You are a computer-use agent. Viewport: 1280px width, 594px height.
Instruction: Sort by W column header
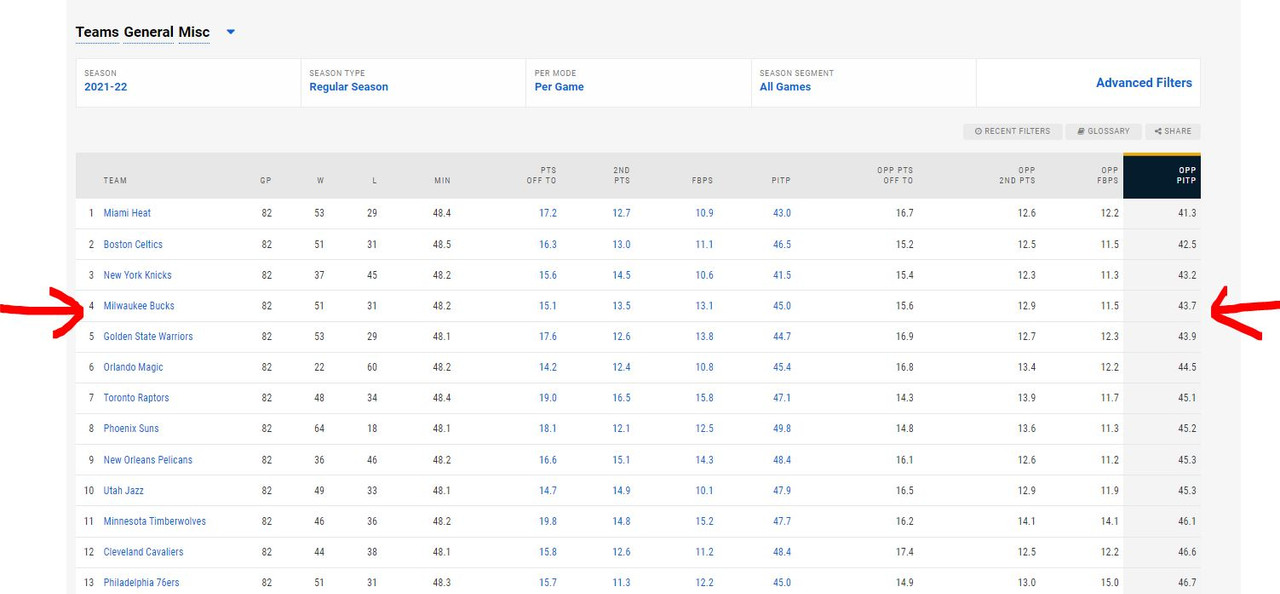tap(321, 181)
